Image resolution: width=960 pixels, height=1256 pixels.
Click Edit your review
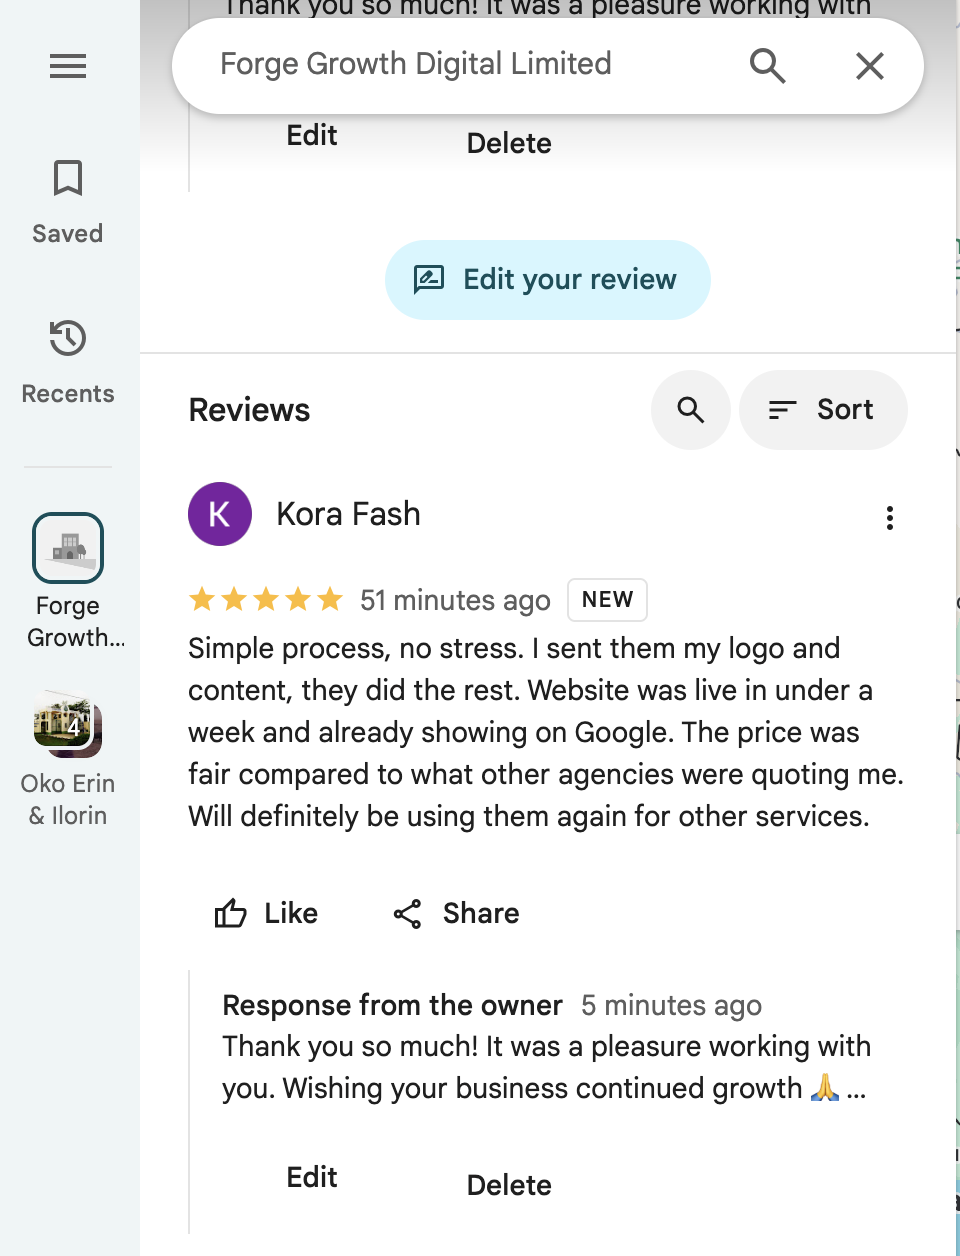(547, 280)
